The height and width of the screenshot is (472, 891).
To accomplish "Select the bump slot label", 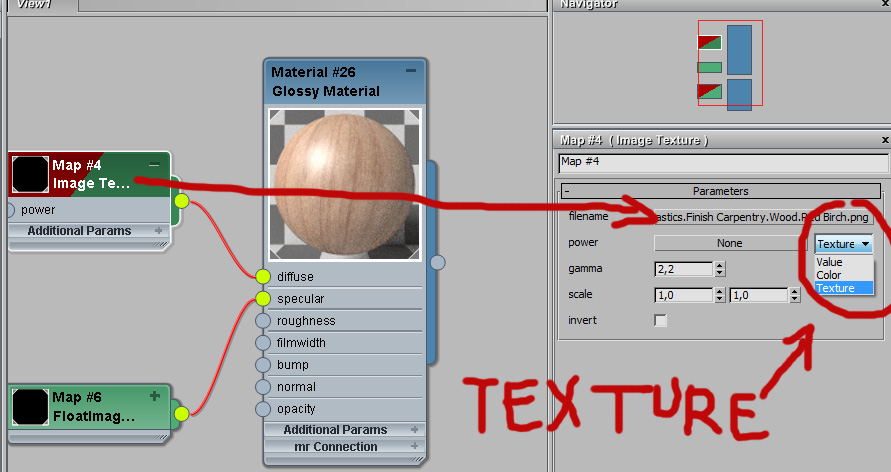I will pos(293,365).
